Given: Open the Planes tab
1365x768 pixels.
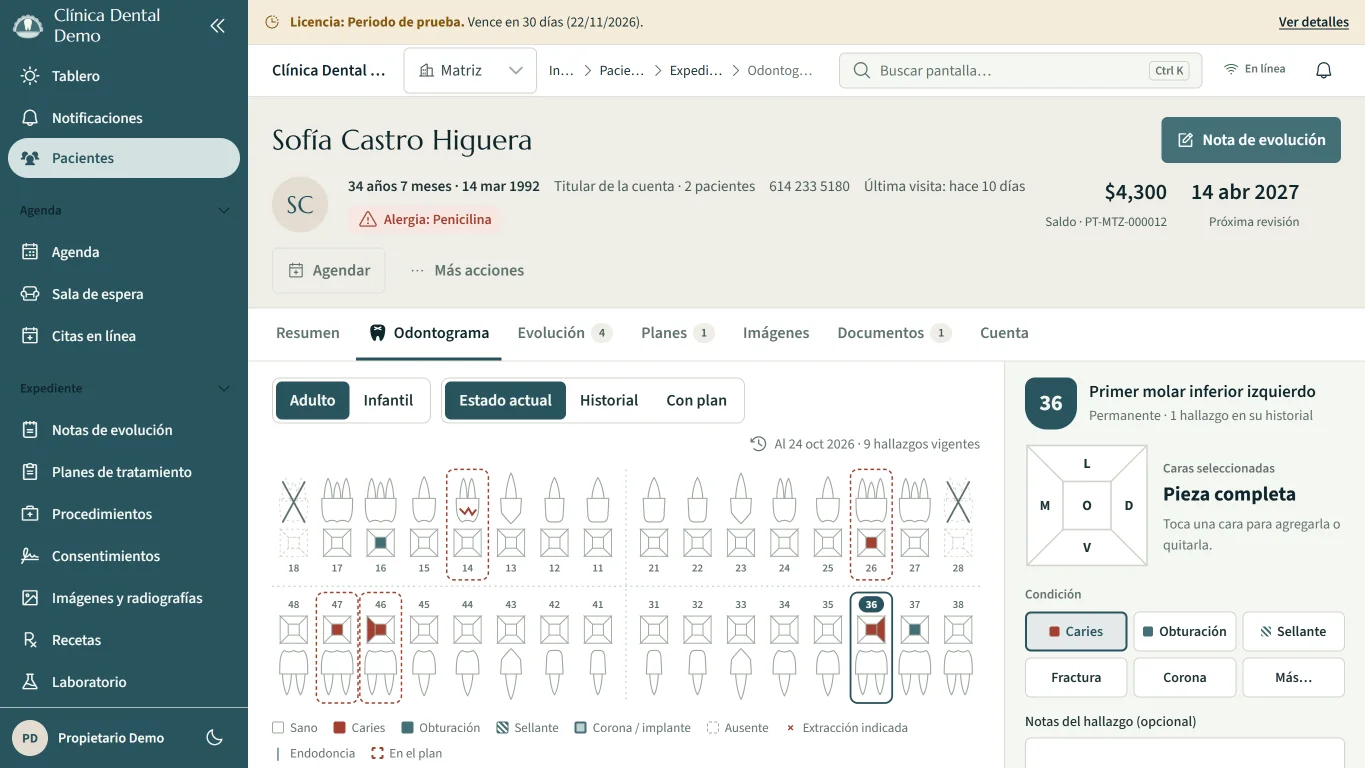Looking at the screenshot, I should 677,333.
